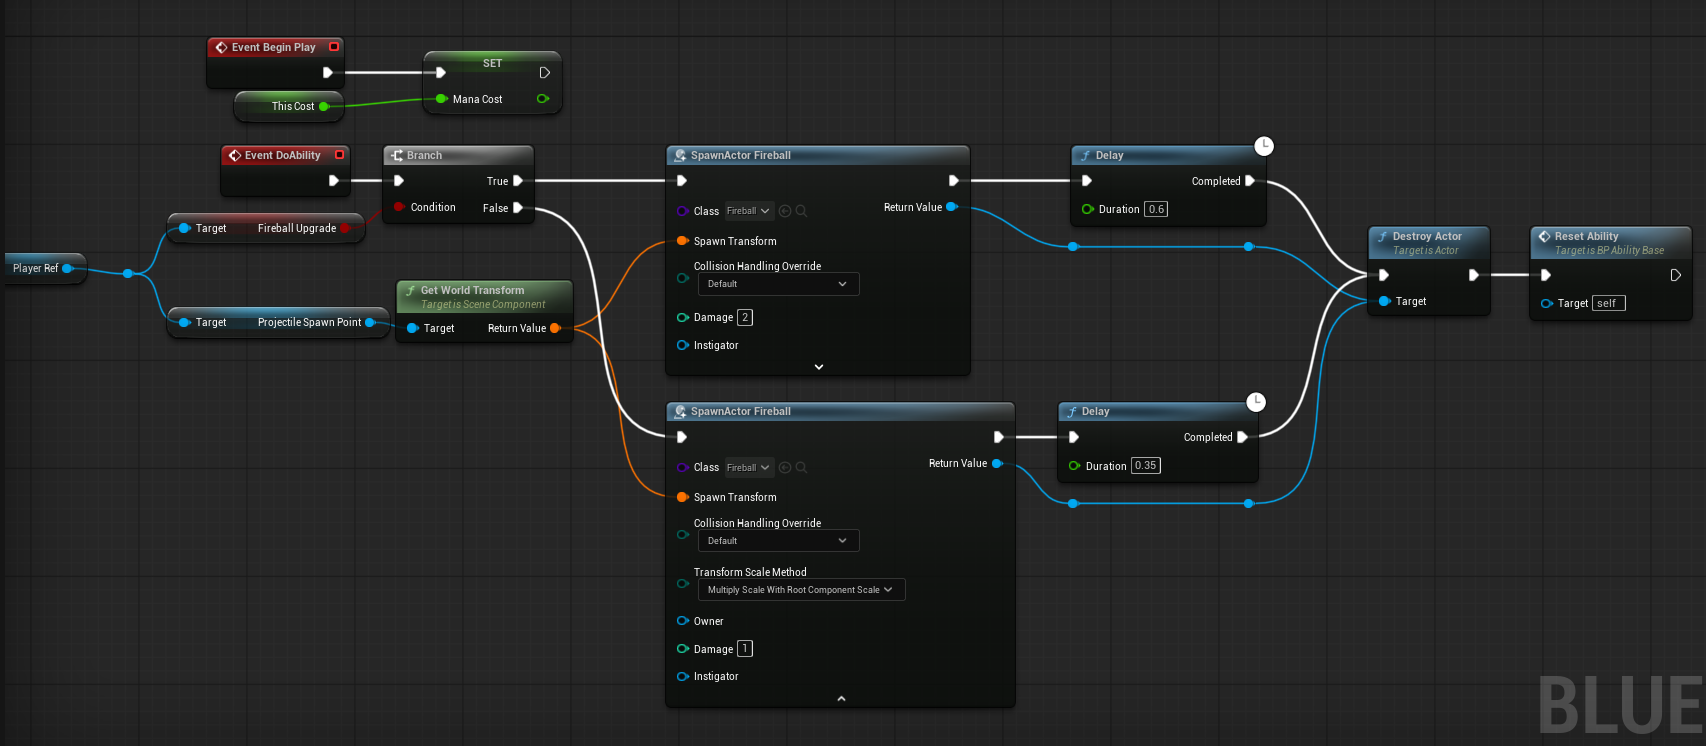Click the Event Begin Play delegate pin
The width and height of the screenshot is (1706, 746).
tap(334, 46)
